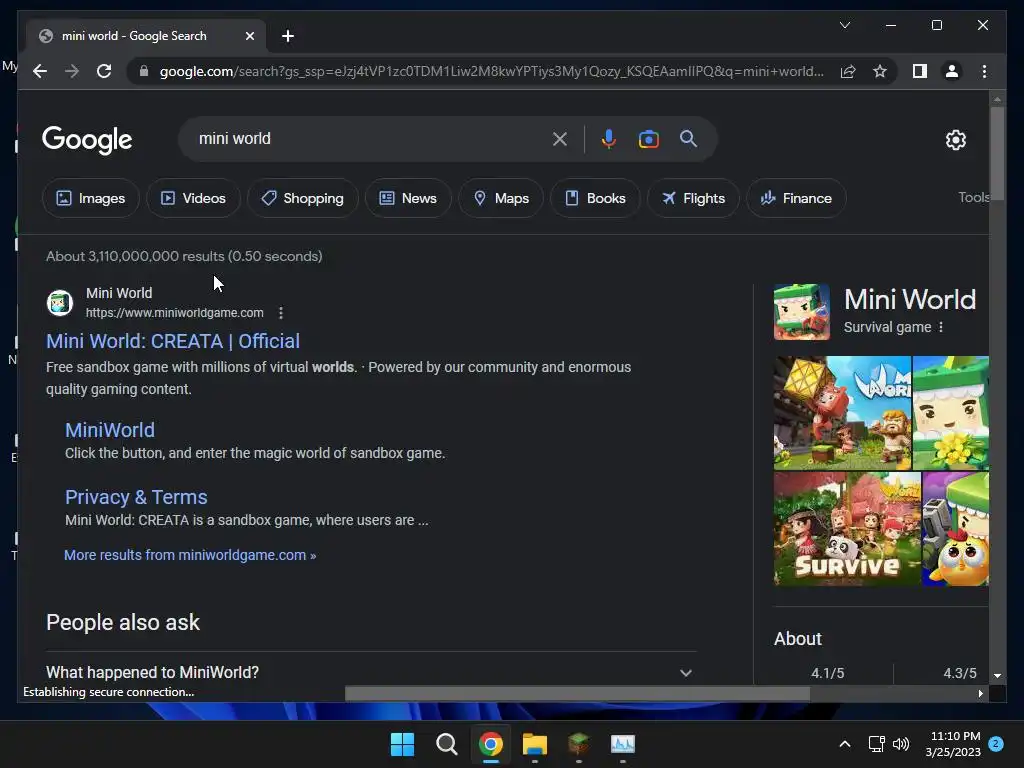Share this page via share icon
This screenshot has width=1024, height=768.
[848, 71]
